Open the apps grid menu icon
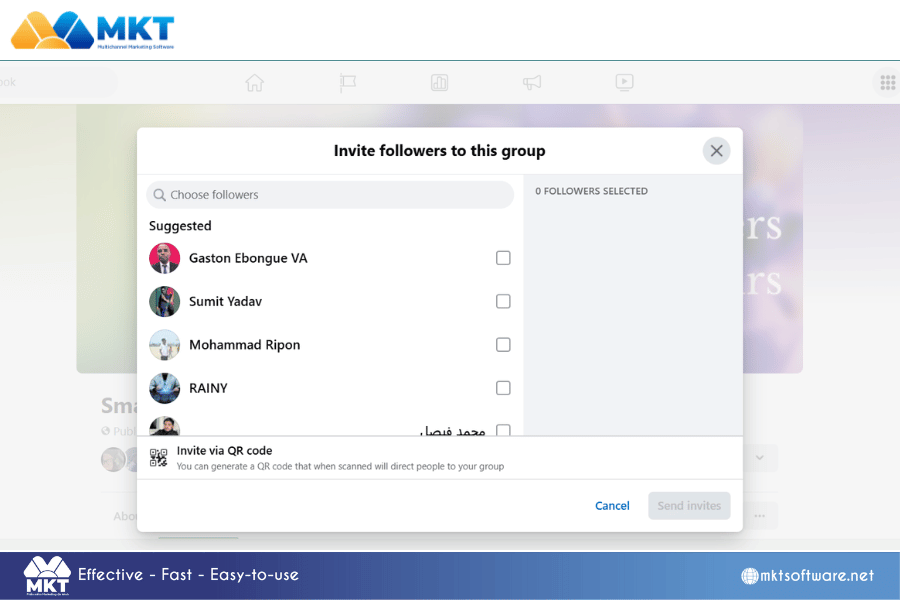The width and height of the screenshot is (900, 600). coord(887,83)
